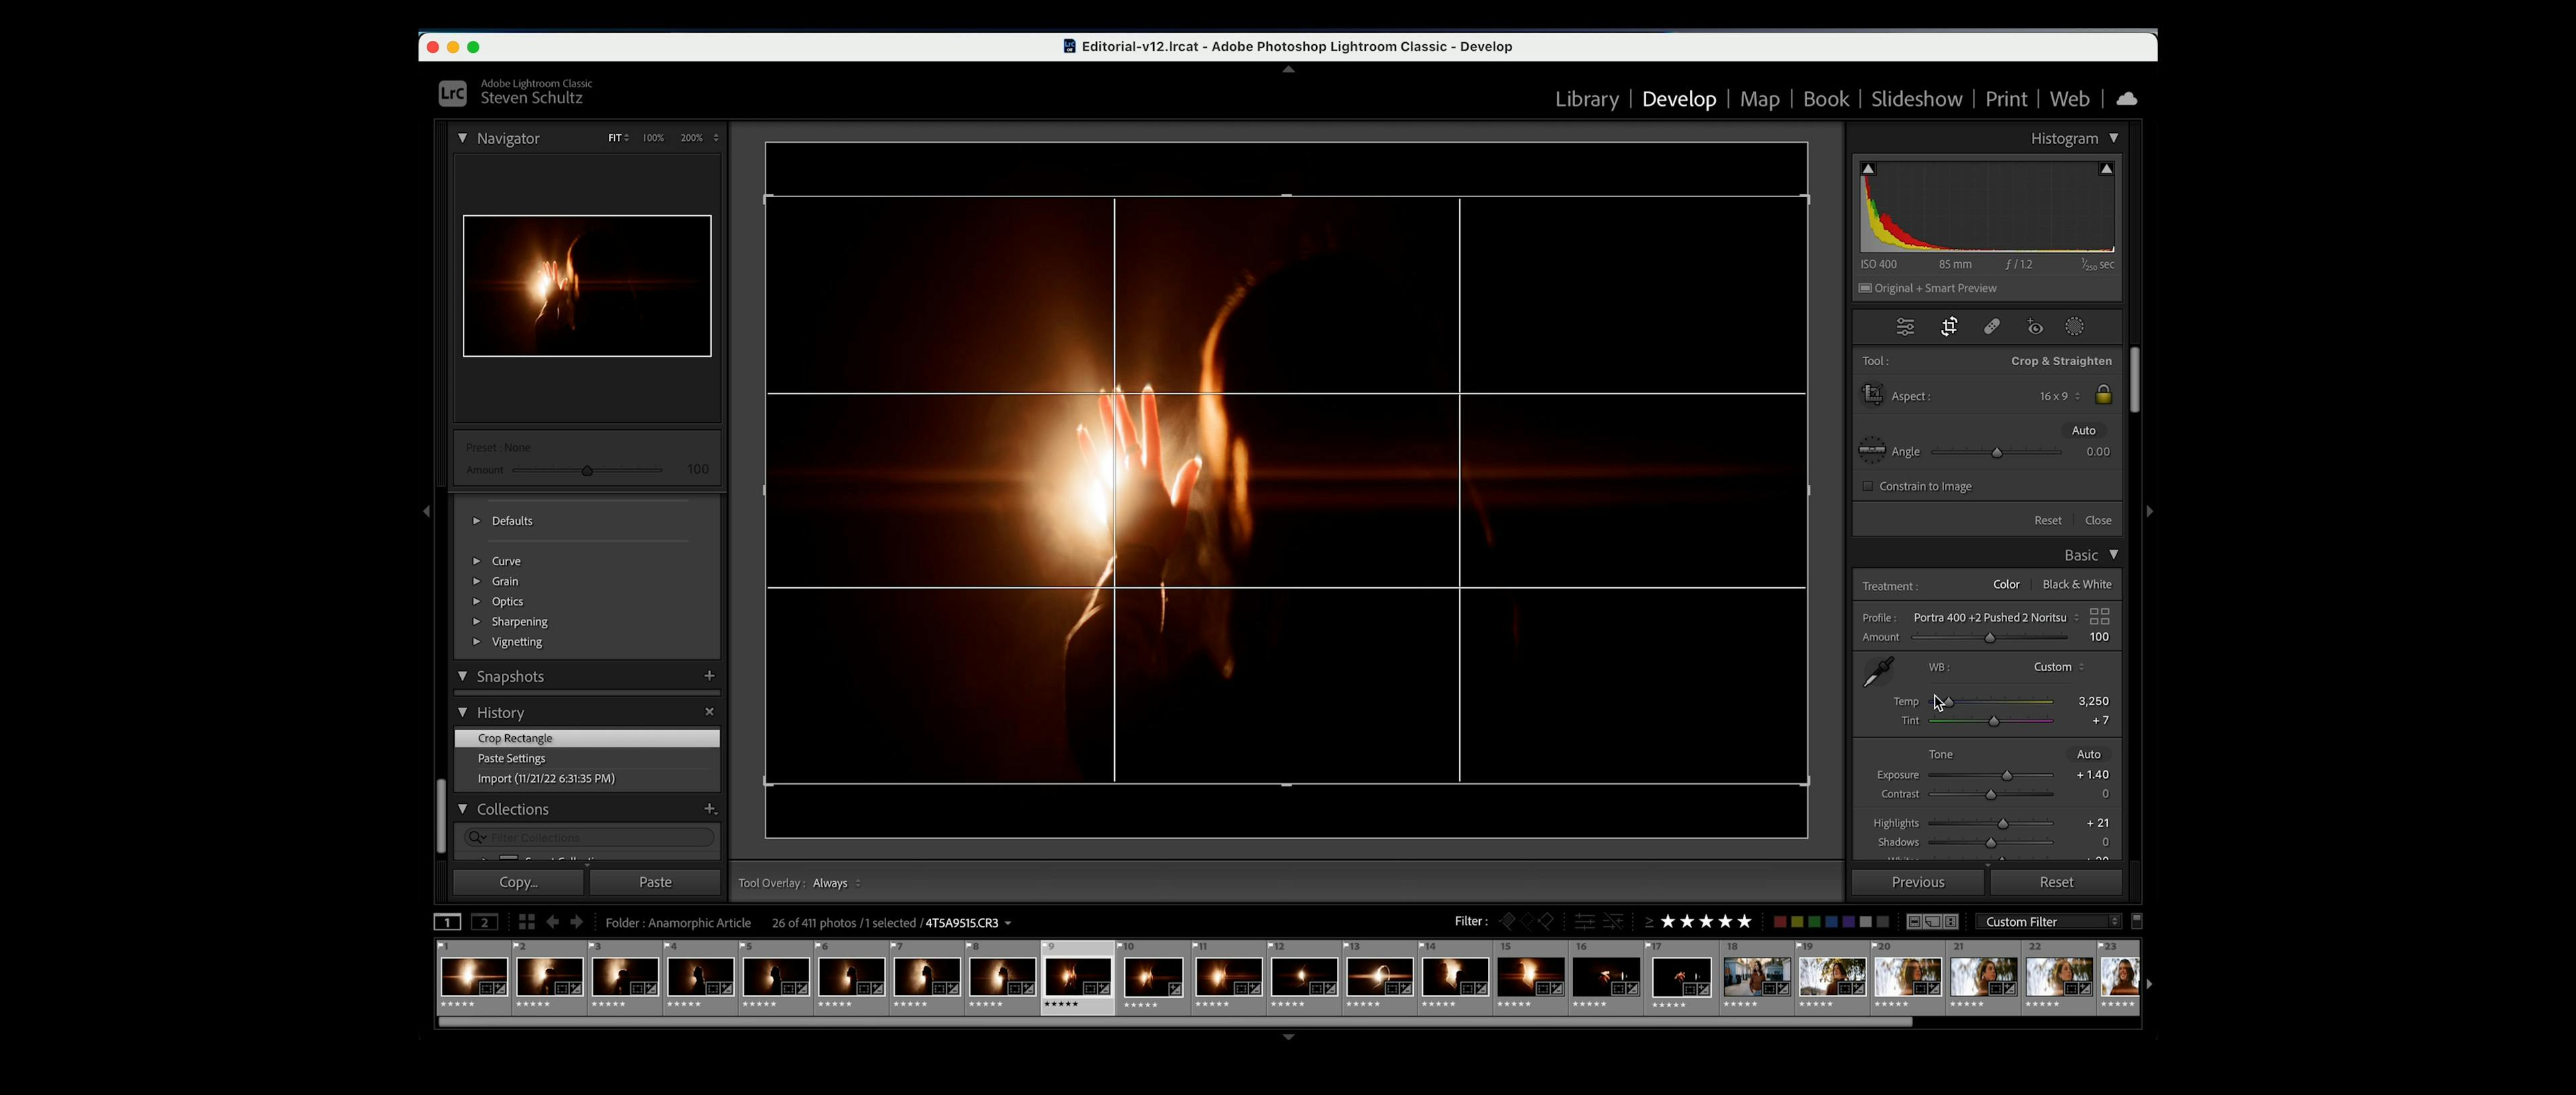Select the Red Eye Correction tool icon
Screen dimensions: 2576x1095
click(x=2035, y=327)
